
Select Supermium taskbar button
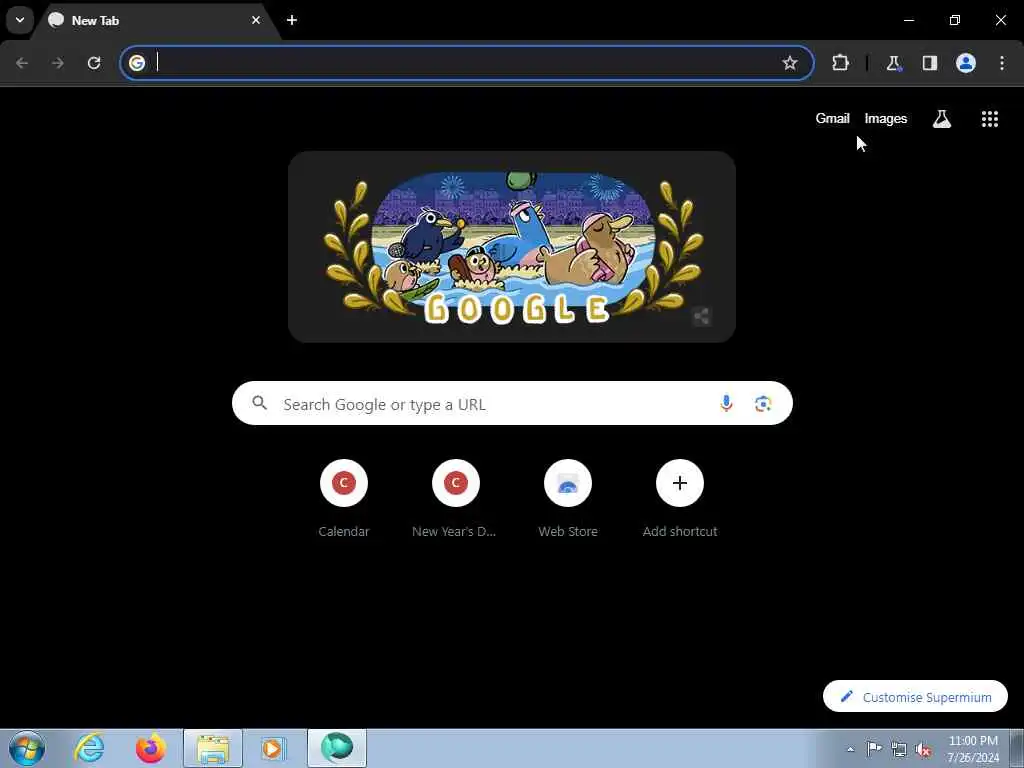point(337,748)
